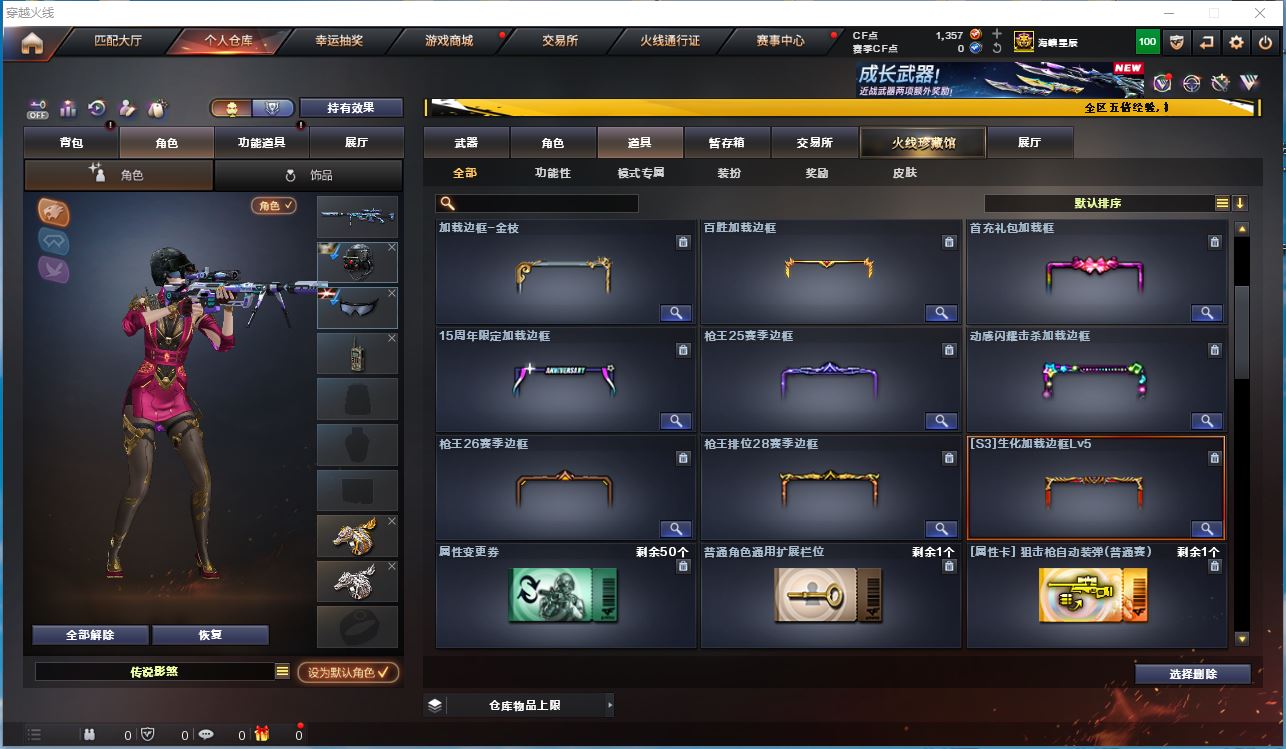Click the 全部解除 button
The image size is (1286, 749).
point(90,635)
